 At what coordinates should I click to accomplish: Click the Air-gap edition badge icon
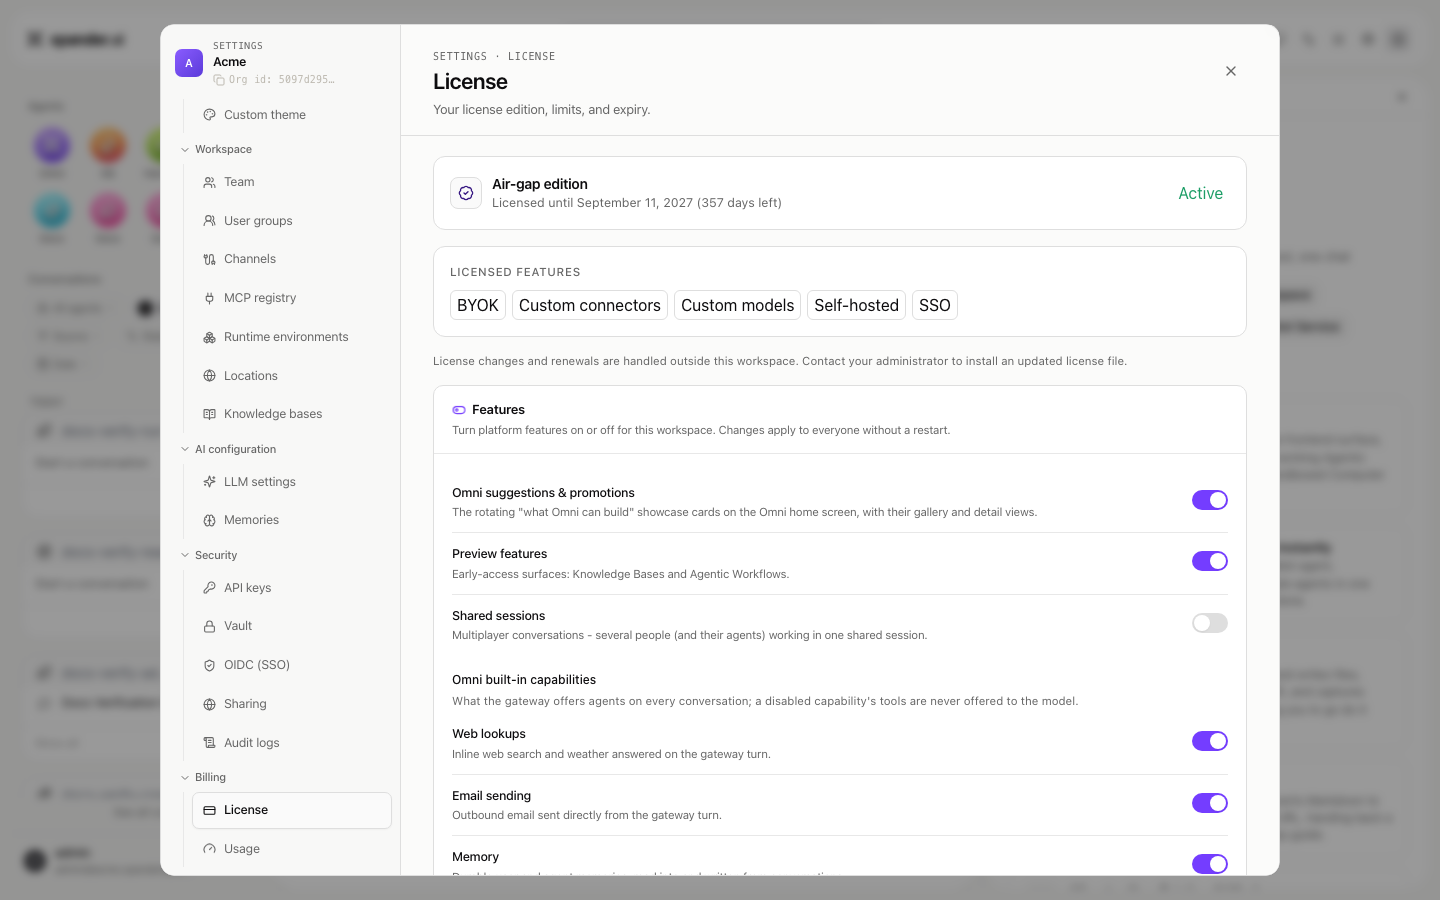pyautogui.click(x=466, y=193)
